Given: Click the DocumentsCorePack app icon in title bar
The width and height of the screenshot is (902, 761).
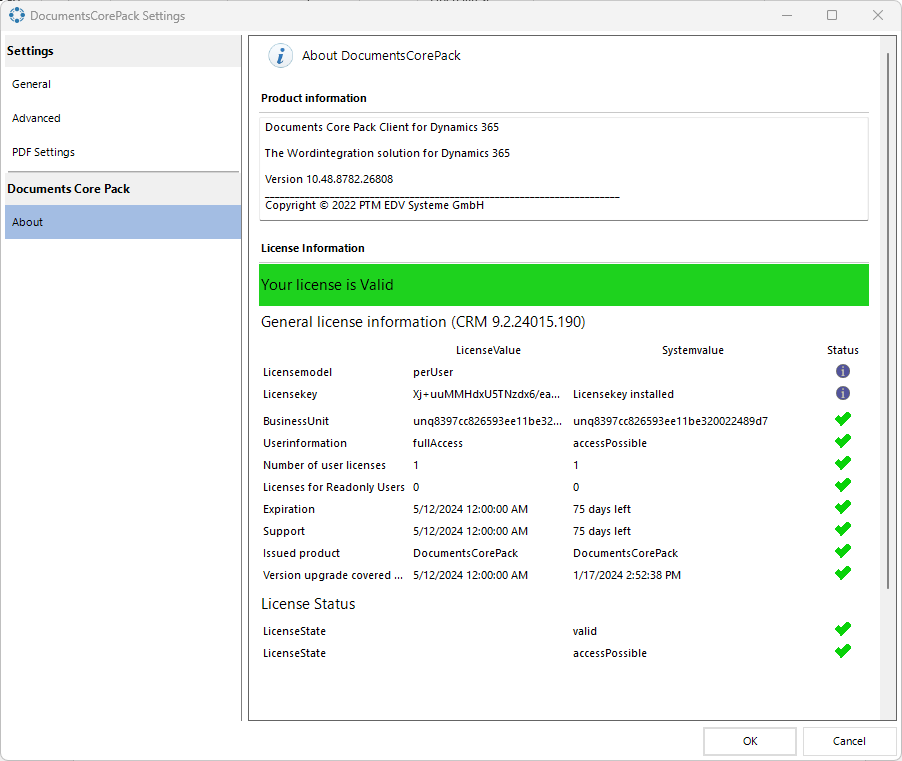Looking at the screenshot, I should click(17, 16).
